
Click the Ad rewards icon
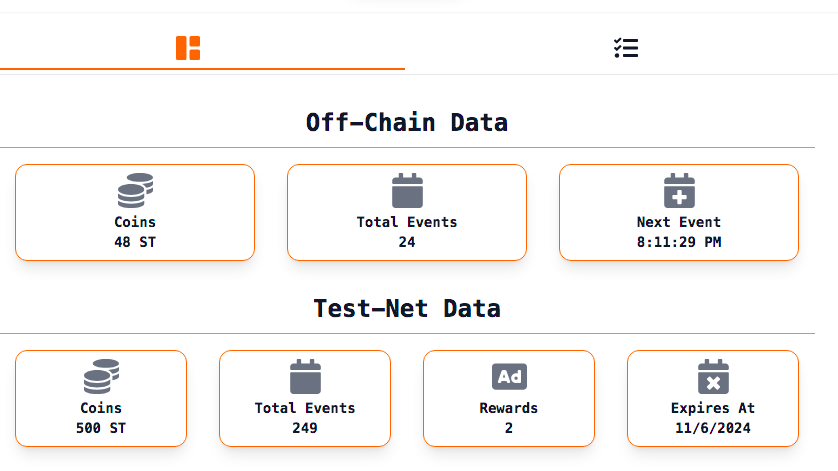click(509, 376)
